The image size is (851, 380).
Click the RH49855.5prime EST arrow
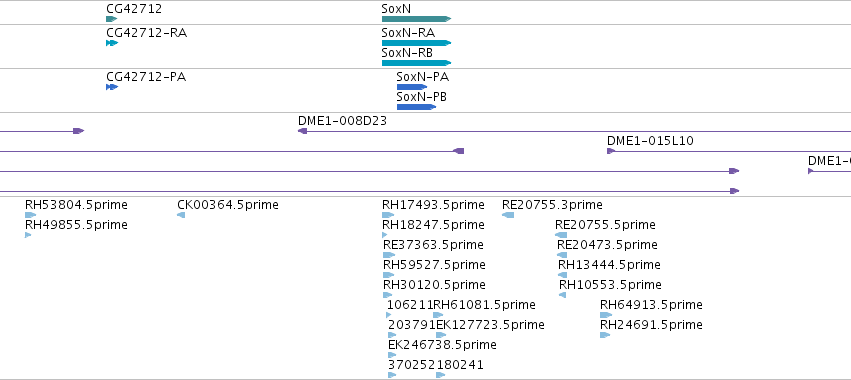28,235
